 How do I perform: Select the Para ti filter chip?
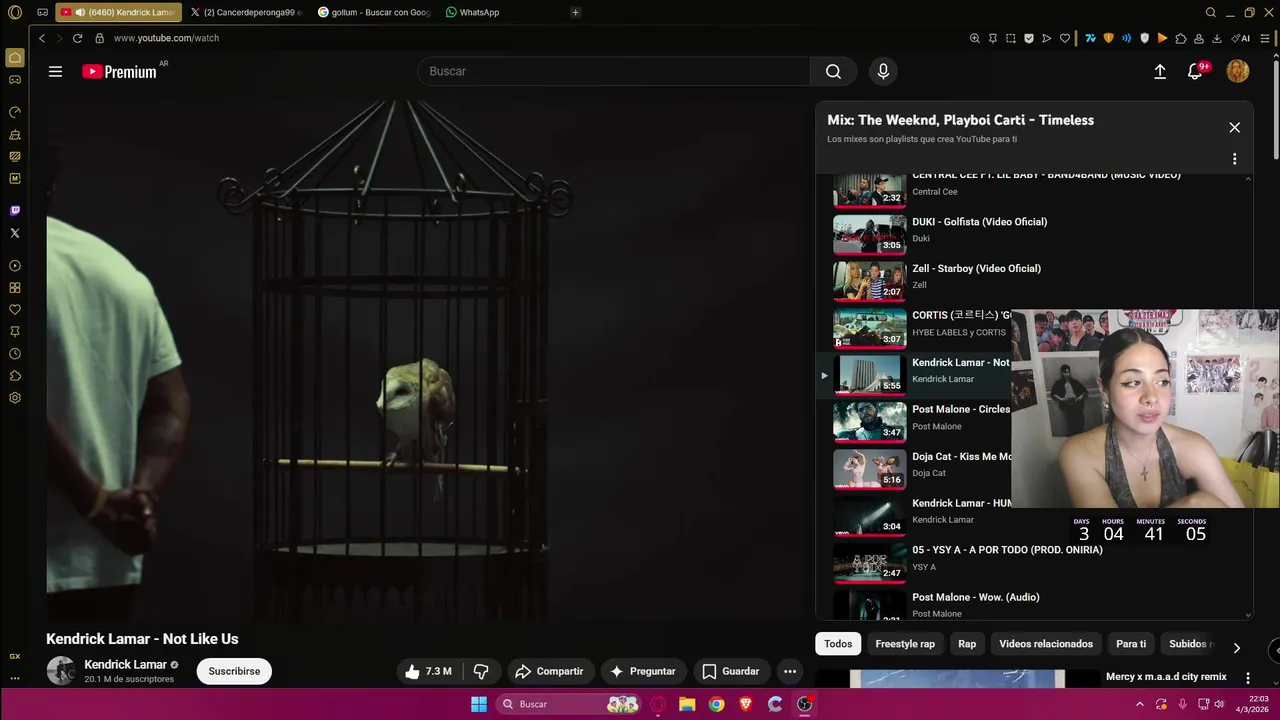1131,644
